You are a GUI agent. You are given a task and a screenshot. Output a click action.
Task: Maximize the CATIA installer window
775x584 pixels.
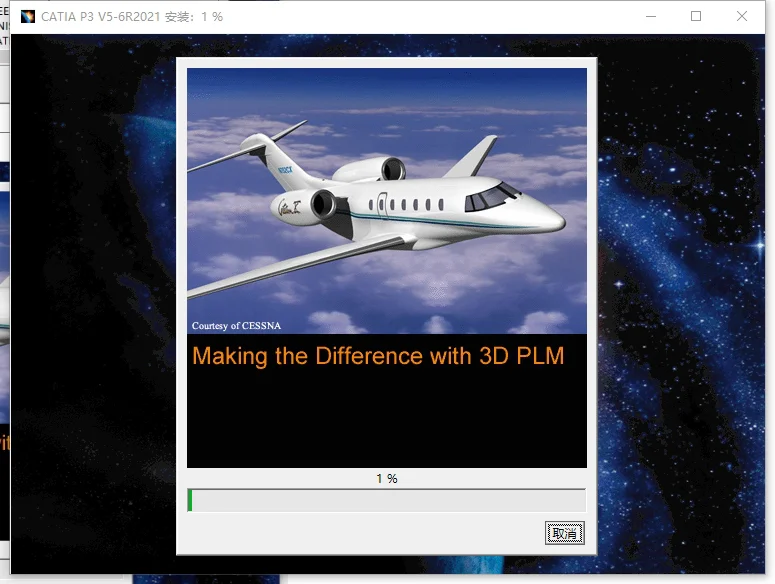pyautogui.click(x=696, y=17)
